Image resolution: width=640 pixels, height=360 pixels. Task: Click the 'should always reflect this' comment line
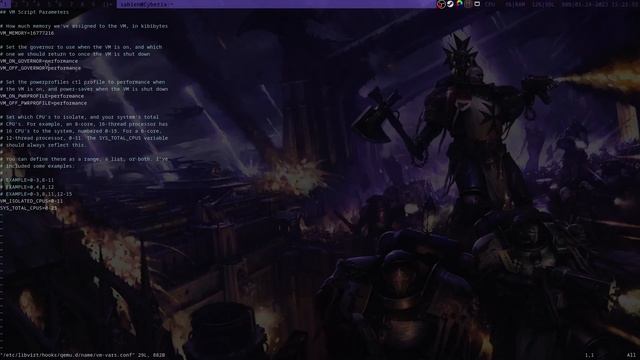43,145
